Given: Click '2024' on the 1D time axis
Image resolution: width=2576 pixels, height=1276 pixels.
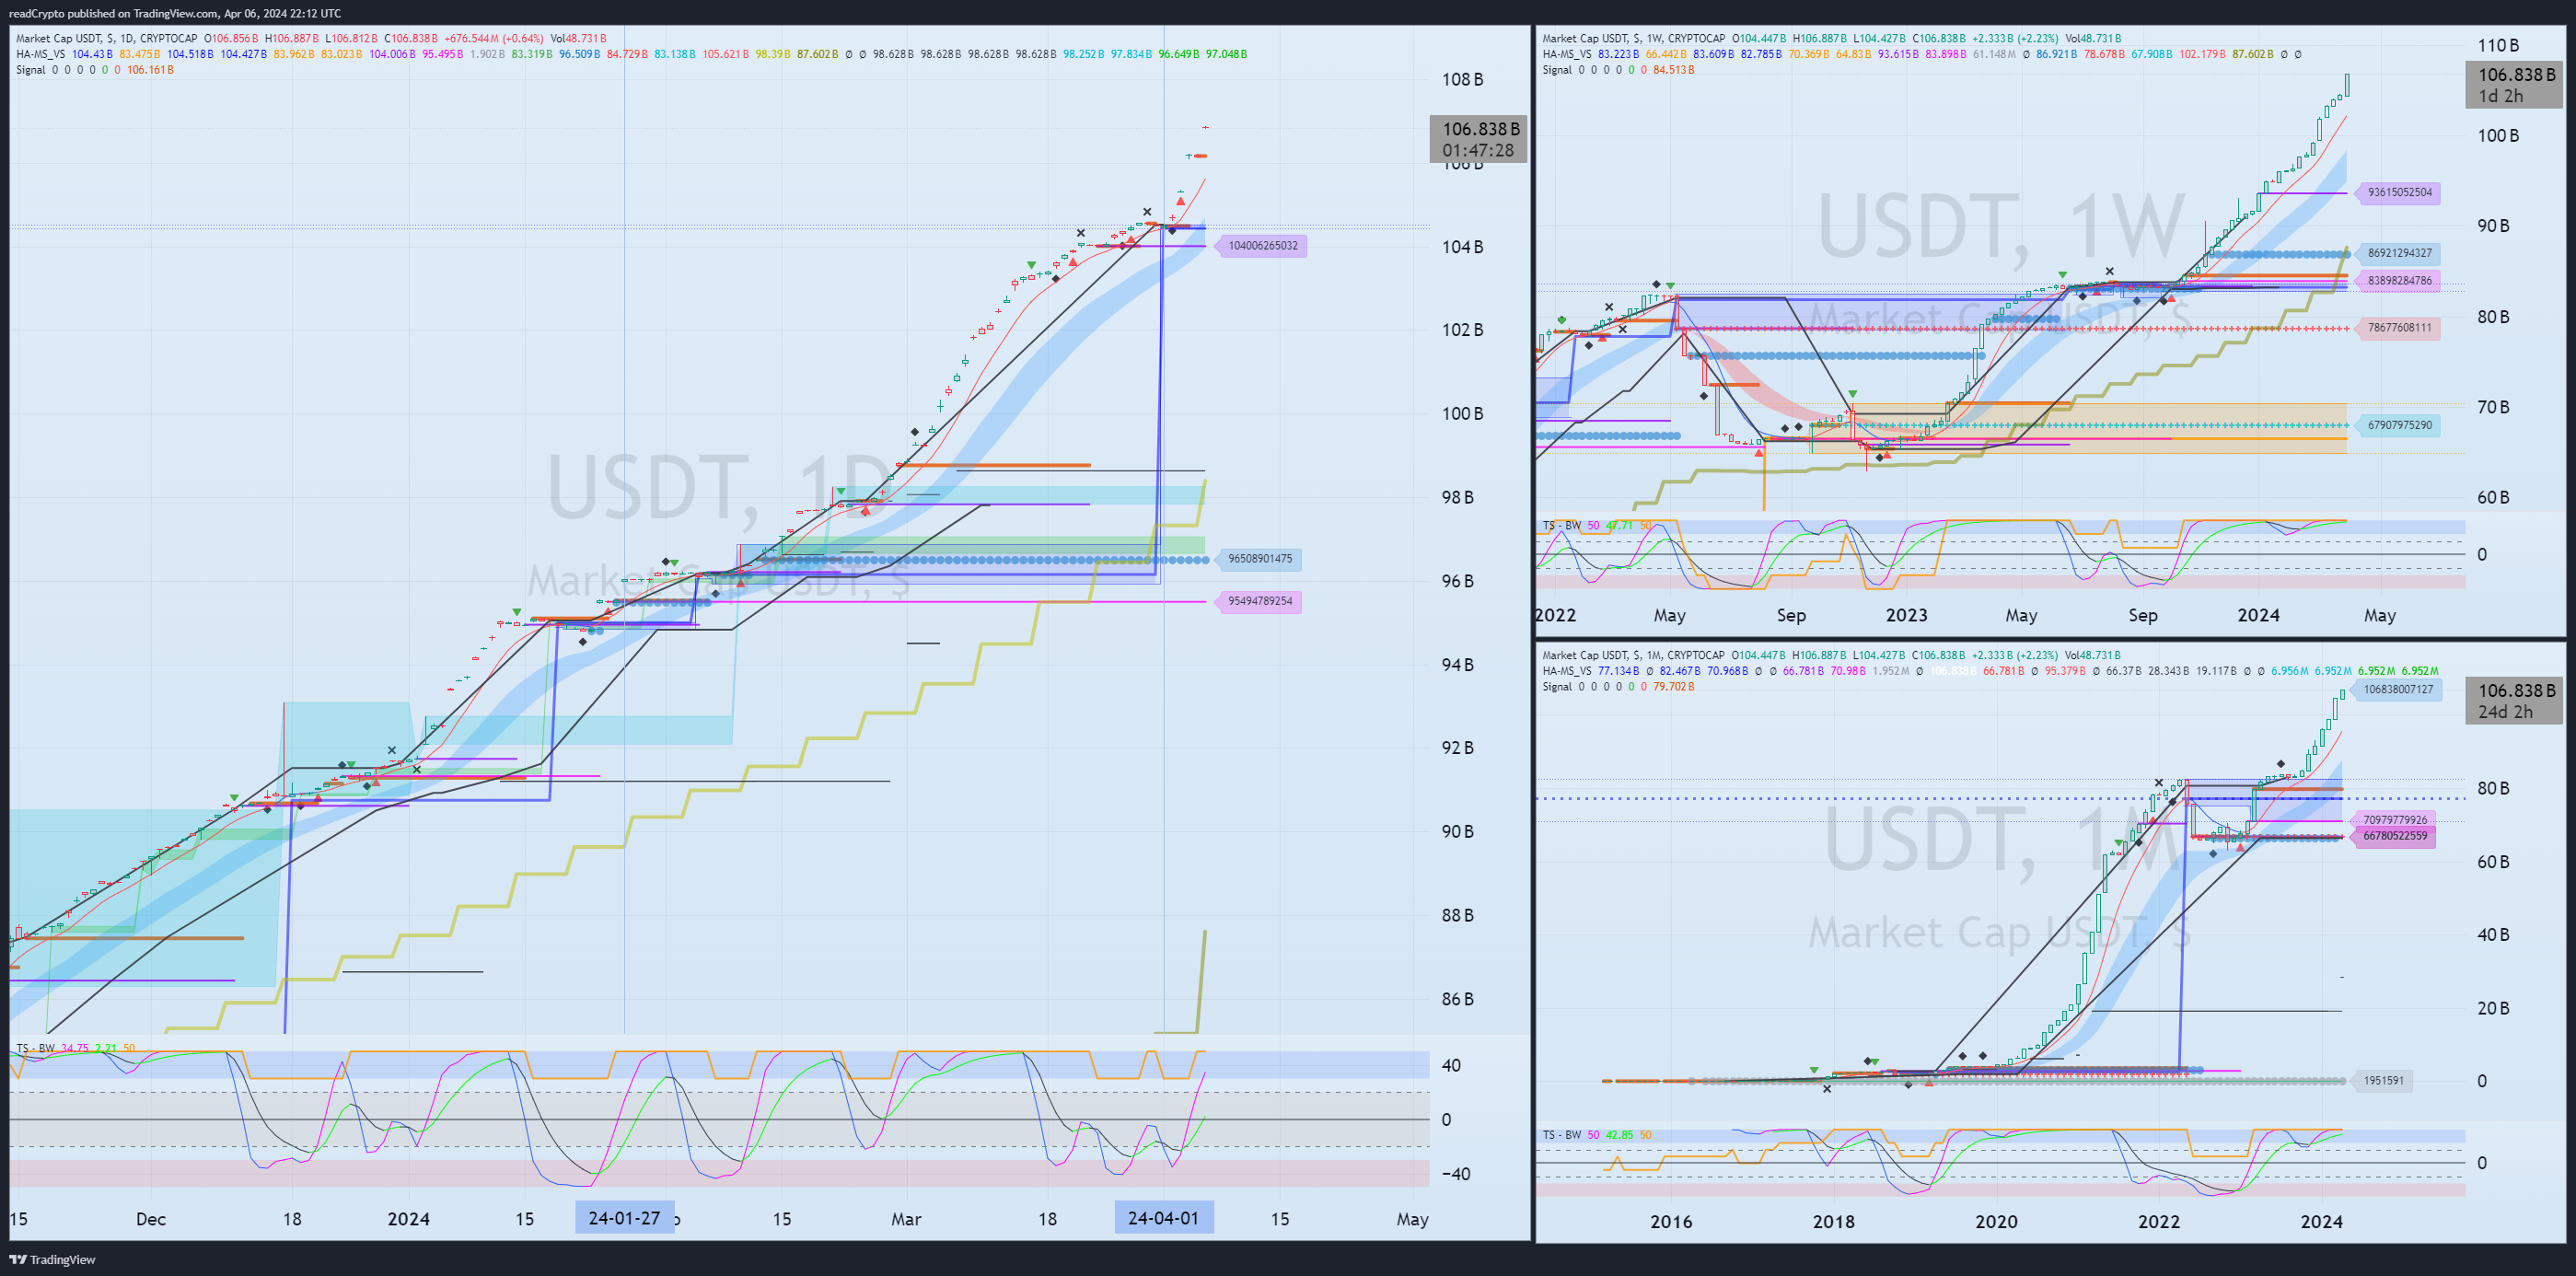Looking at the screenshot, I should (x=408, y=1219).
